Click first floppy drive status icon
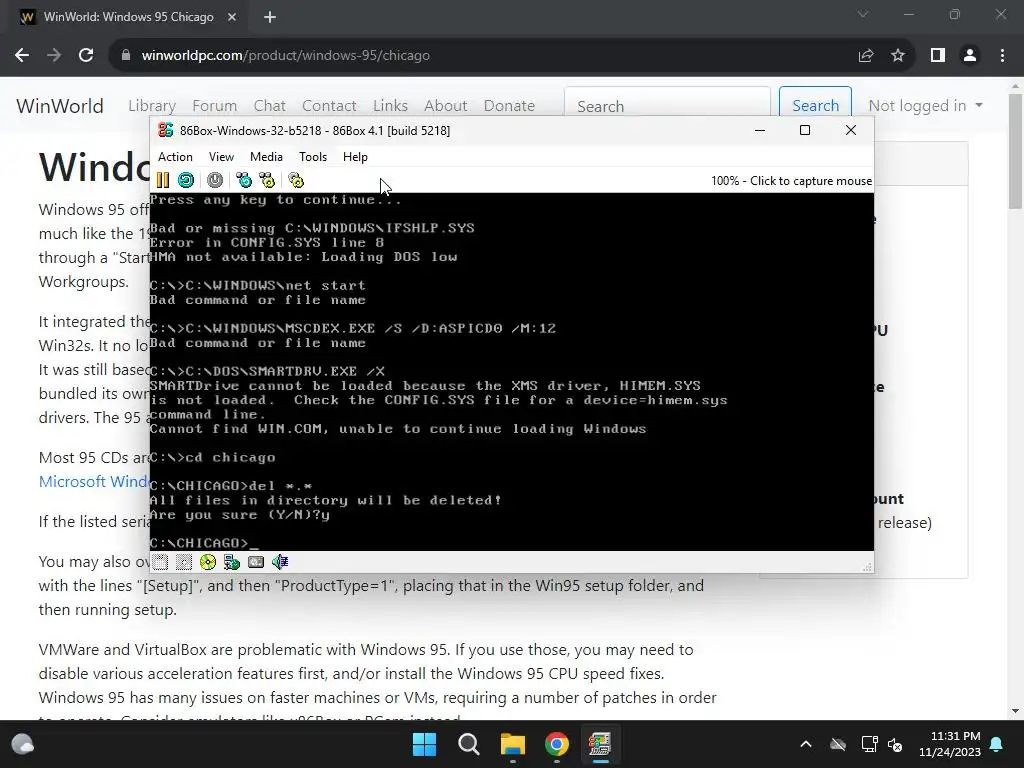This screenshot has width=1024, height=768. click(x=161, y=562)
